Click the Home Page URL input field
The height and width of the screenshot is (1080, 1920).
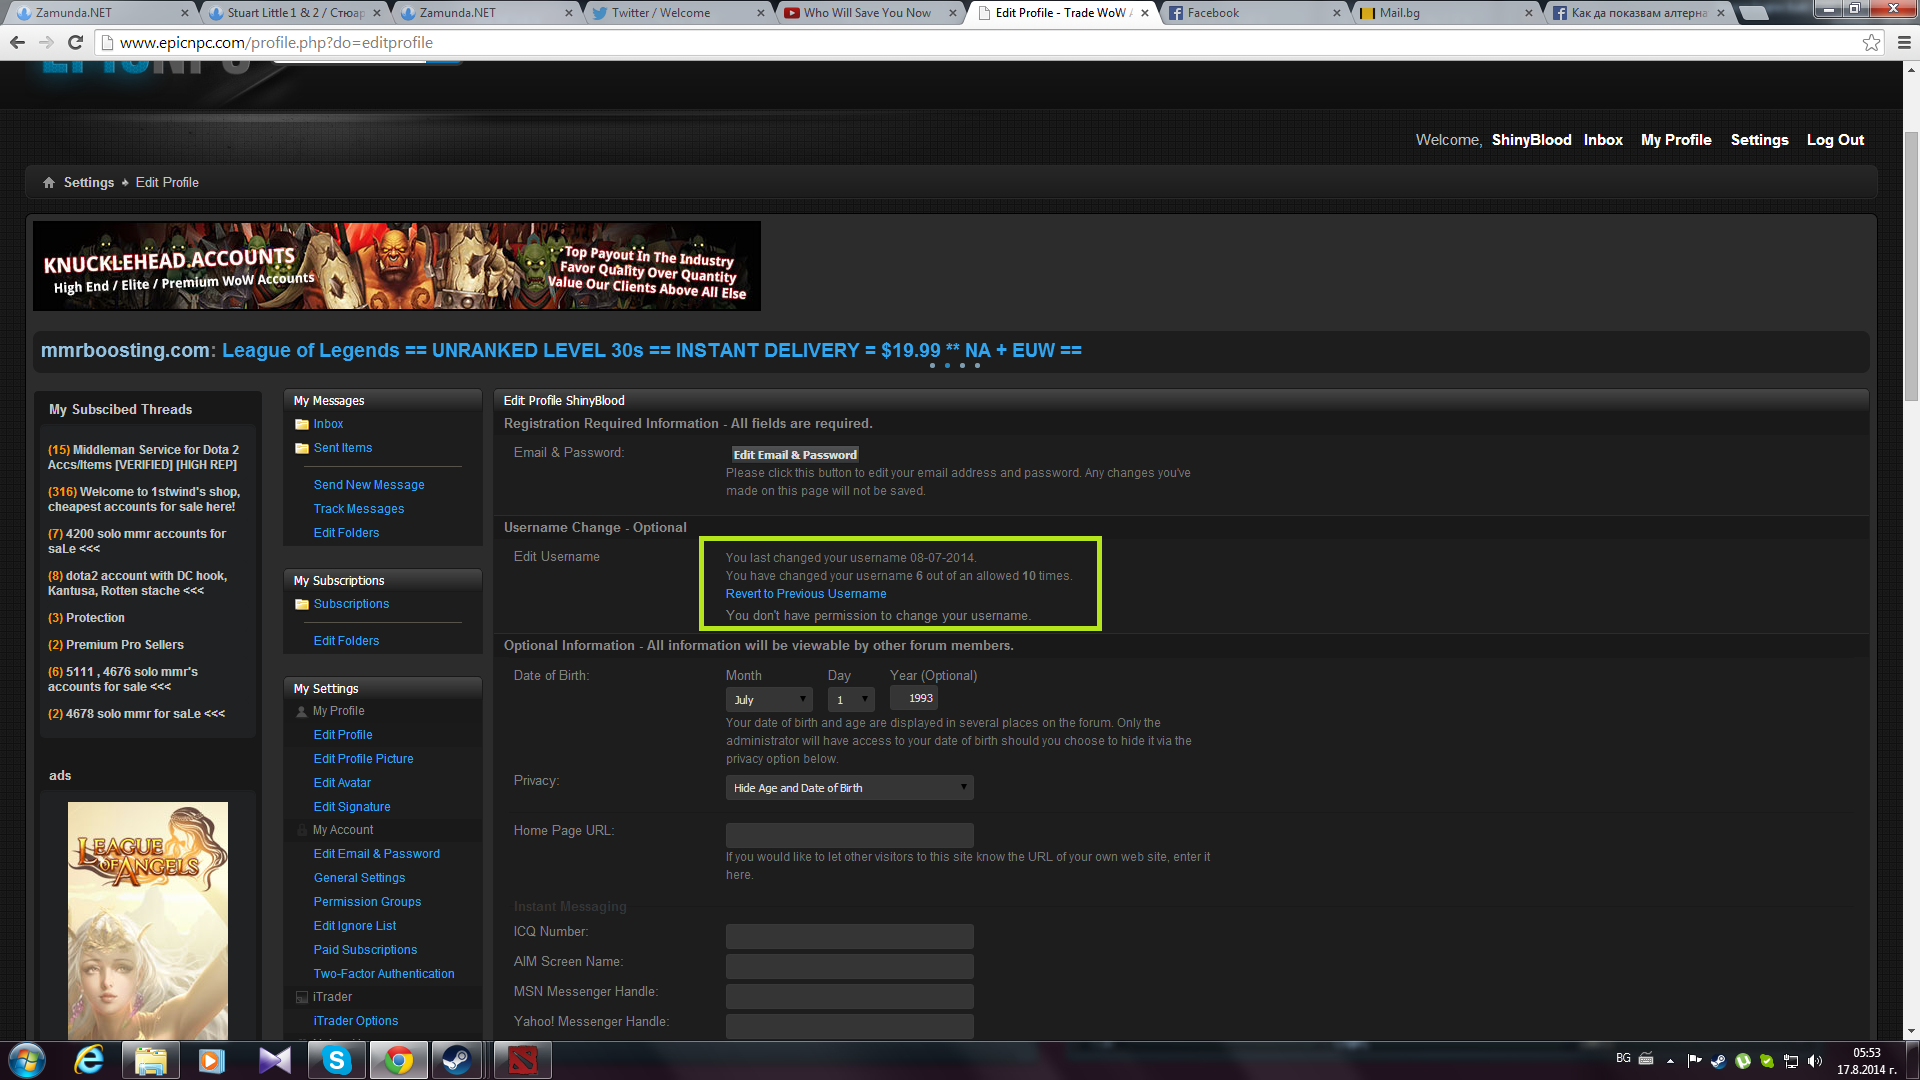tap(849, 836)
